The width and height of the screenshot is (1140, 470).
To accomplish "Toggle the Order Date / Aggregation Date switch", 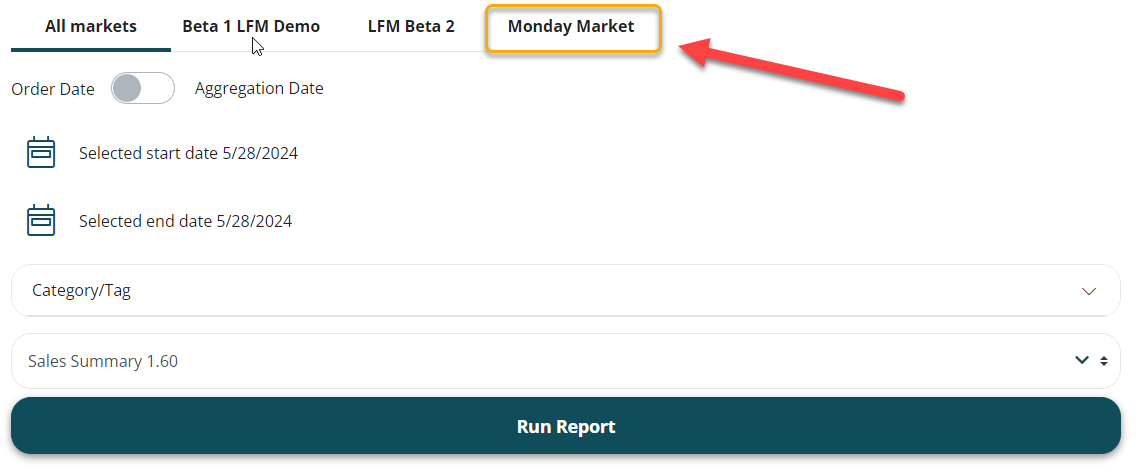I will click(x=142, y=88).
